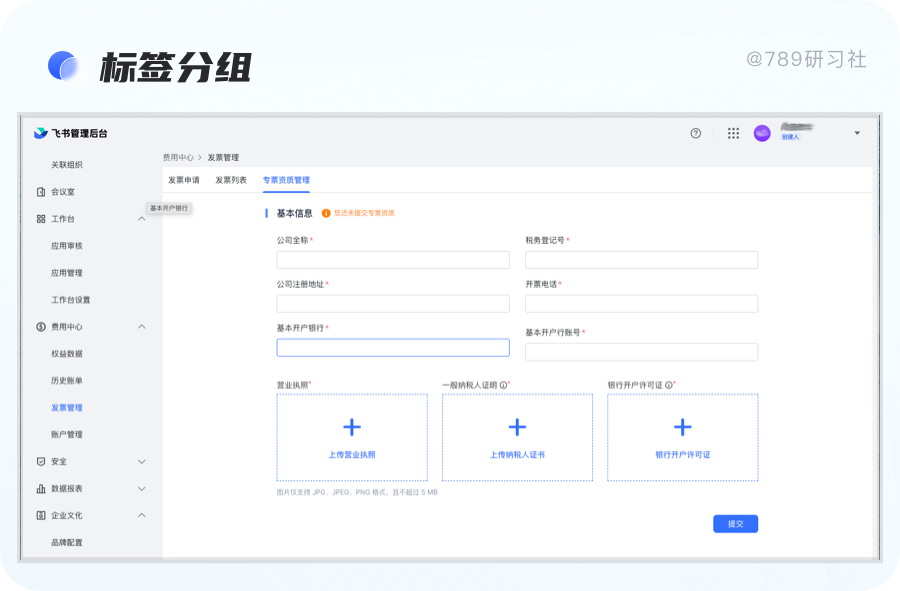Collapse the 费用中心 sidebar section
This screenshot has width=900, height=591.
[142, 326]
